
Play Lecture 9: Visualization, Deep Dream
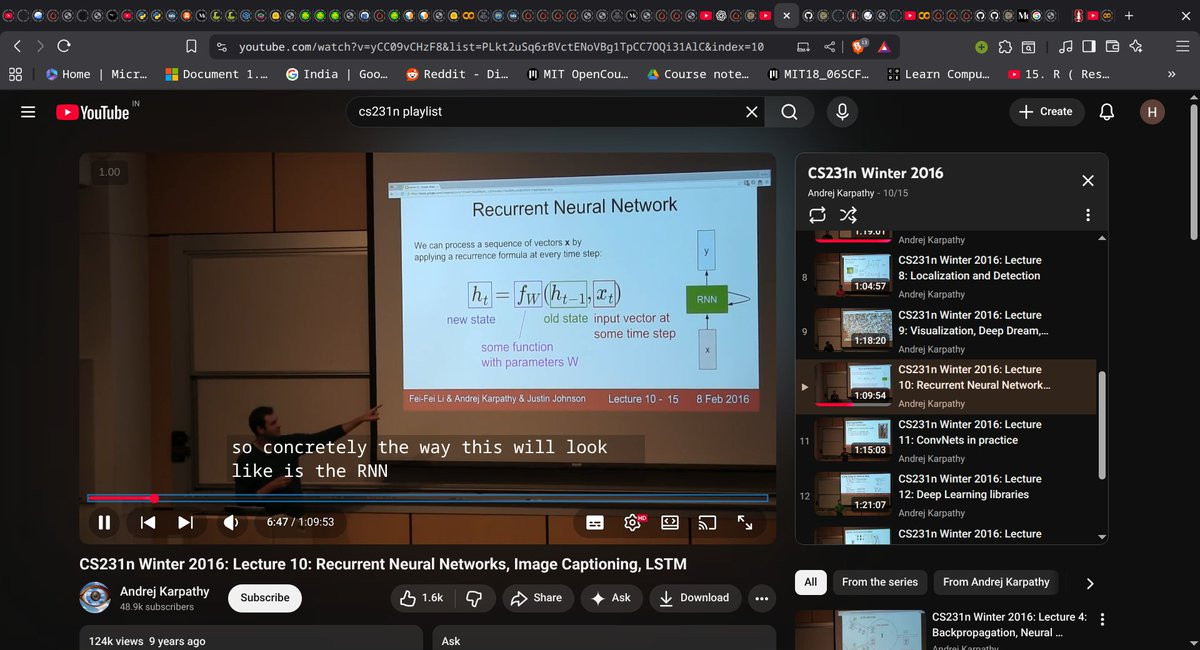tap(946, 330)
